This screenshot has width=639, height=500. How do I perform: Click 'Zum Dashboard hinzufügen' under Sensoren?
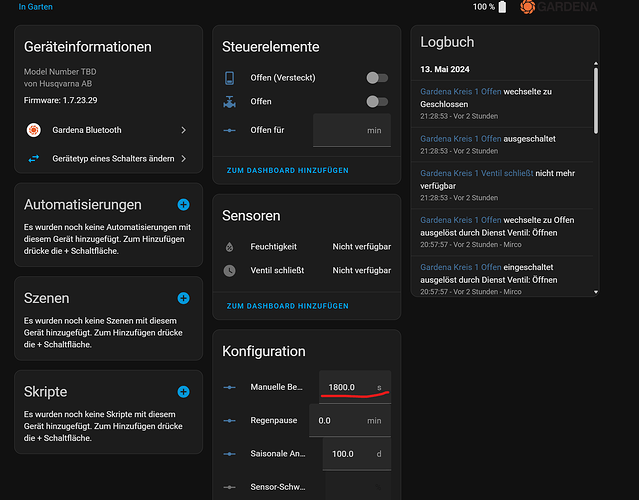(x=288, y=306)
